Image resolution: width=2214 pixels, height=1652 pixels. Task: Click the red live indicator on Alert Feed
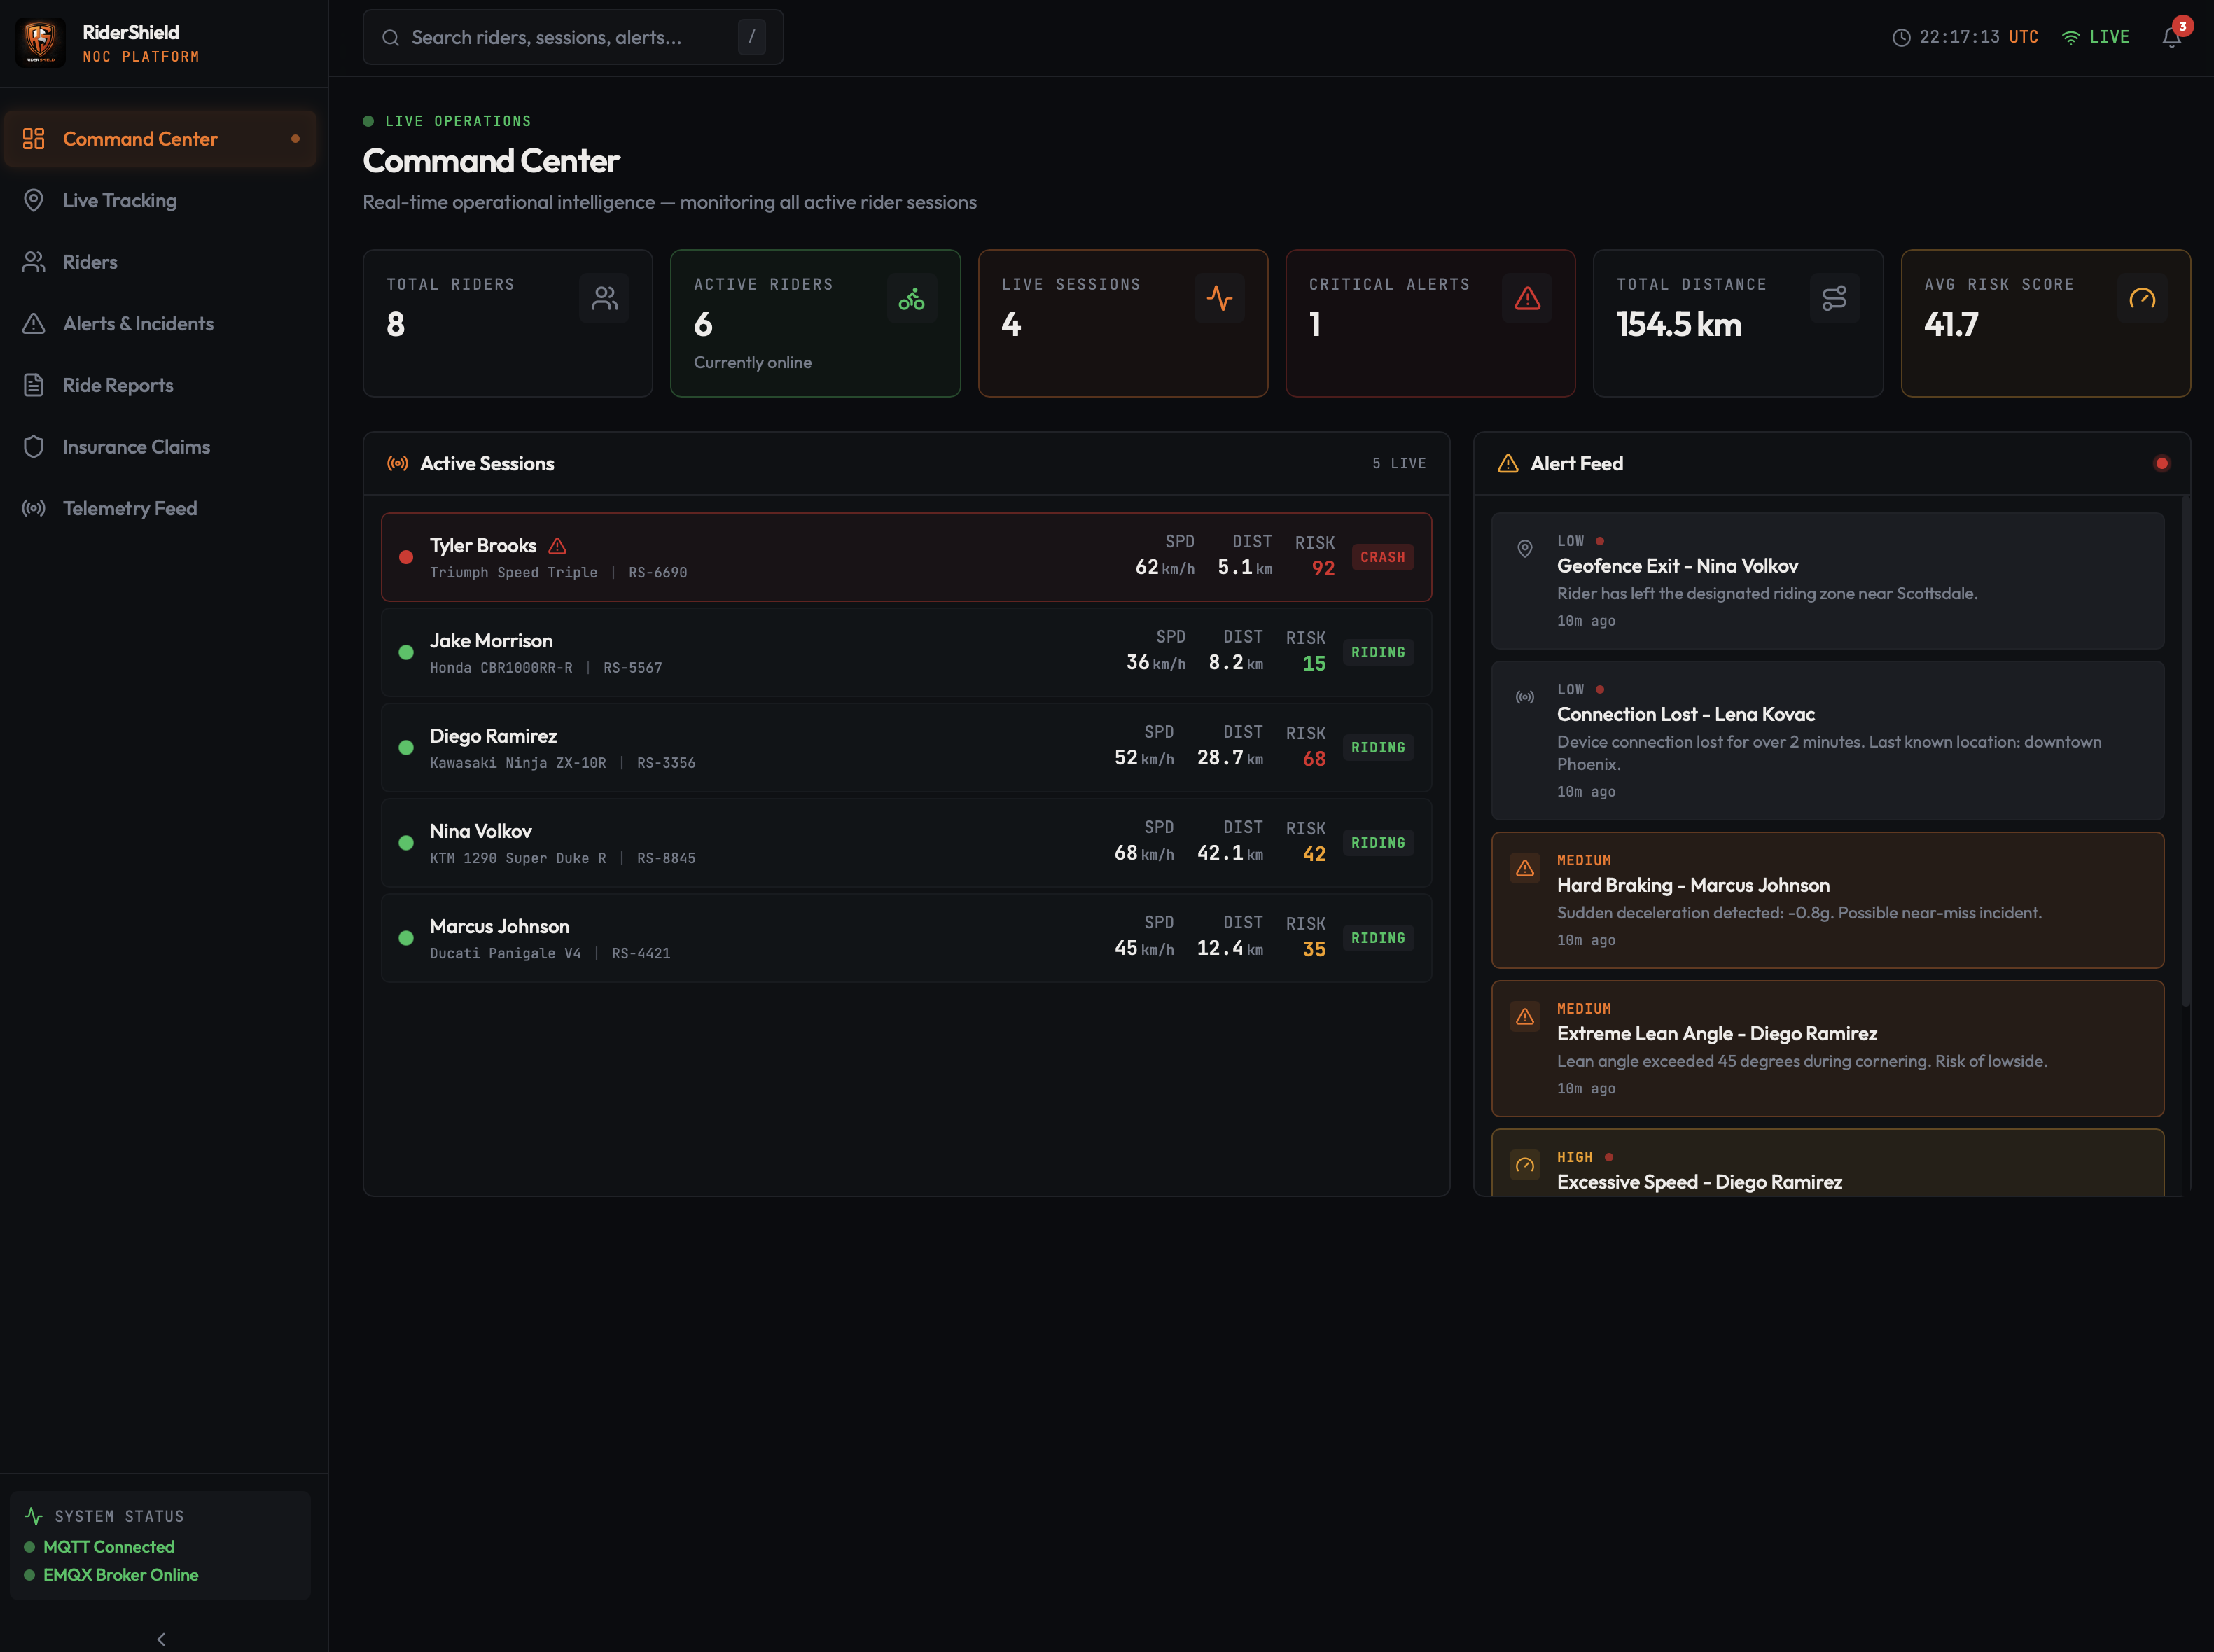[2161, 463]
